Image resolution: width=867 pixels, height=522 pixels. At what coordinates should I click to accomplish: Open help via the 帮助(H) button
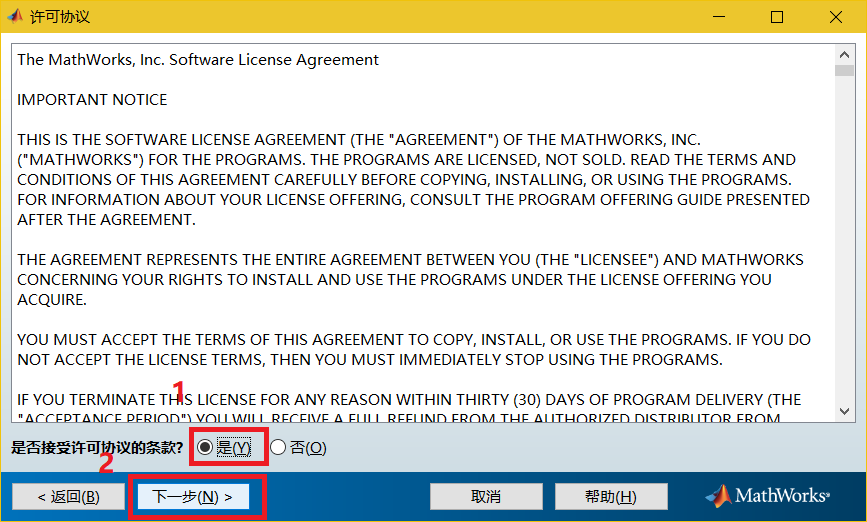610,497
